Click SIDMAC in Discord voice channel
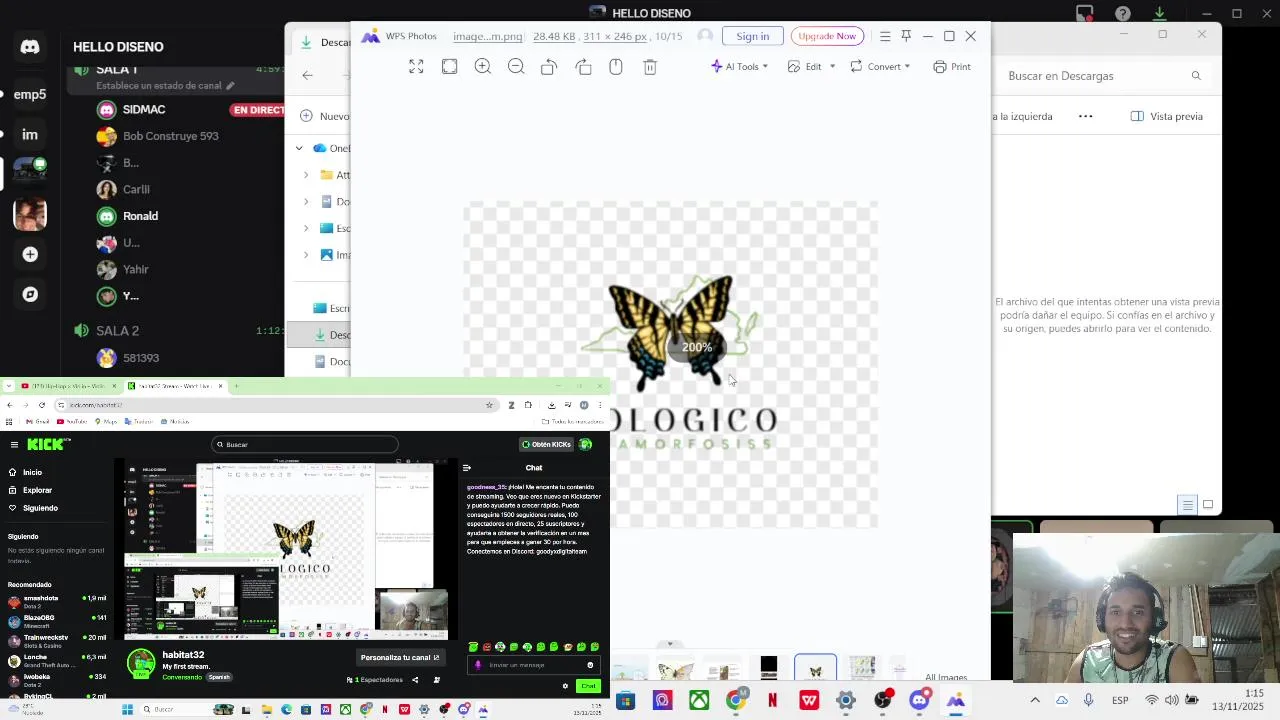 coord(144,109)
